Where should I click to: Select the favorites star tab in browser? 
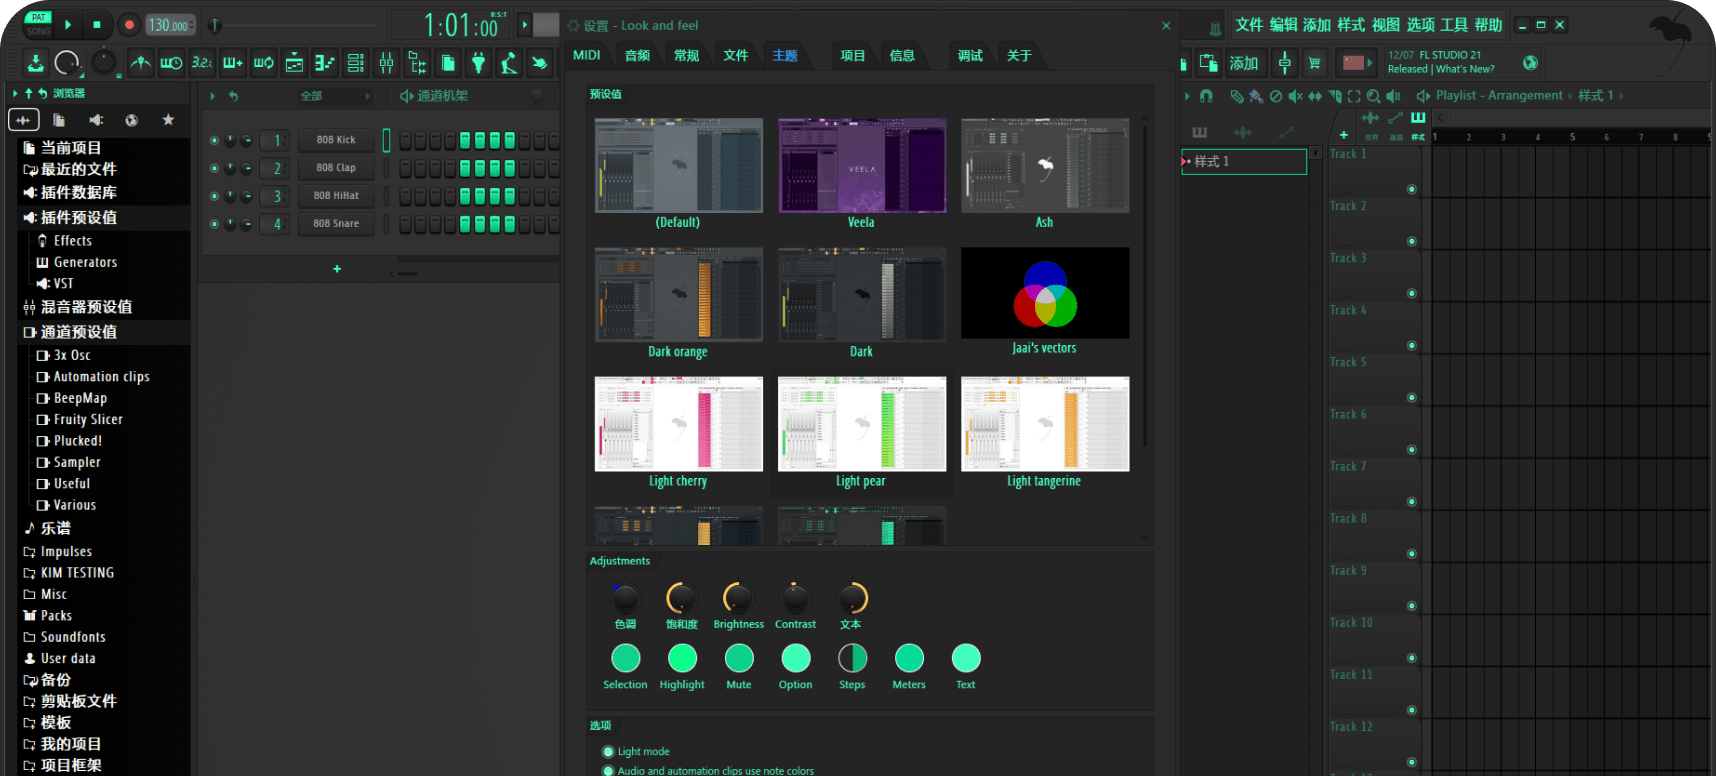pos(168,120)
